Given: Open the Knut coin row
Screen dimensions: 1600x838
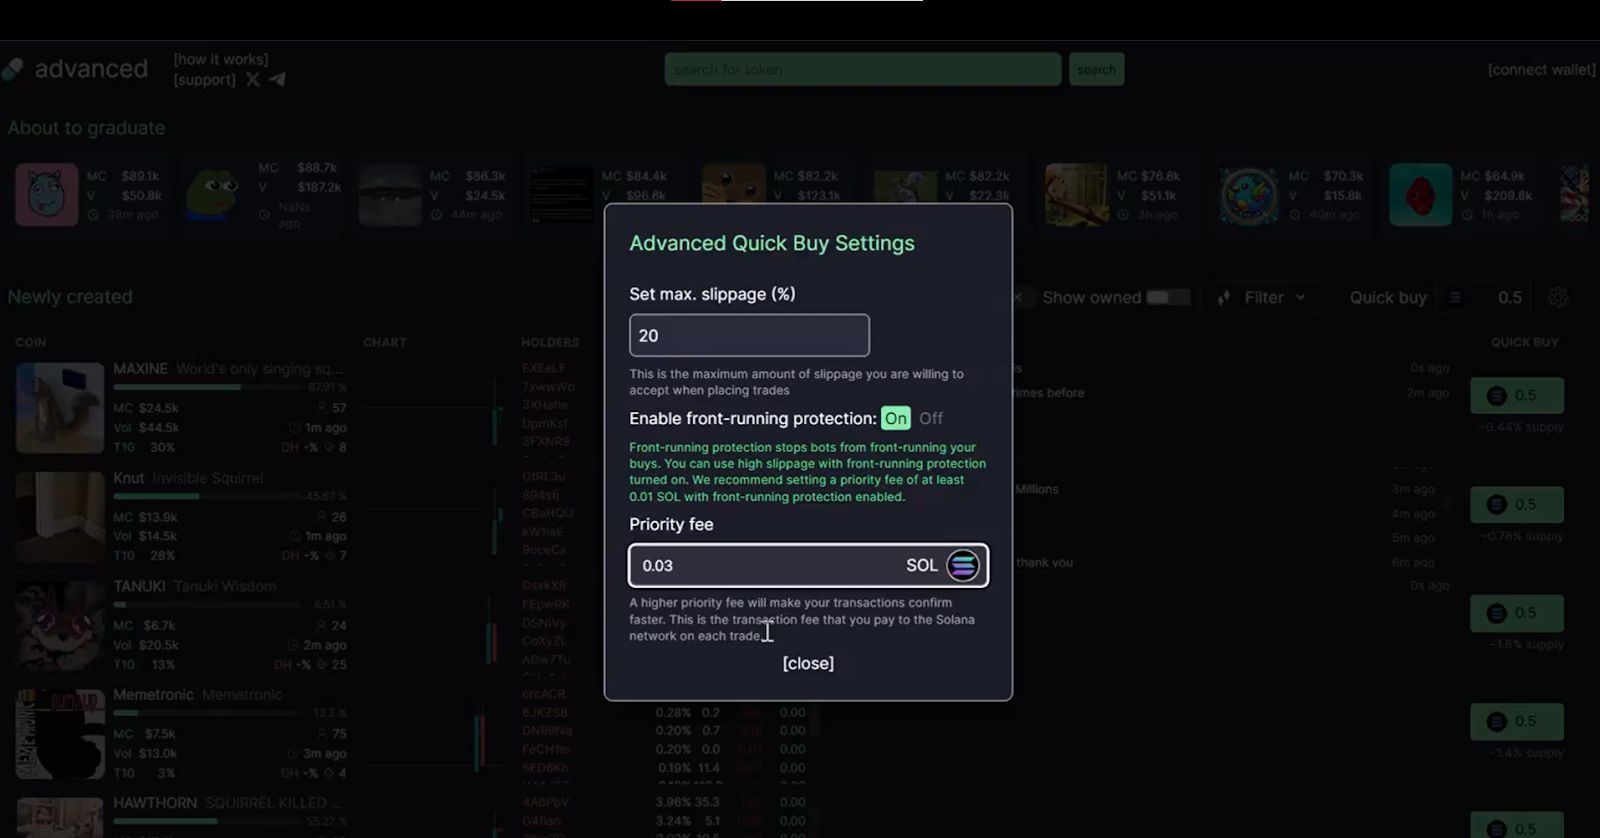Looking at the screenshot, I should pos(181,517).
